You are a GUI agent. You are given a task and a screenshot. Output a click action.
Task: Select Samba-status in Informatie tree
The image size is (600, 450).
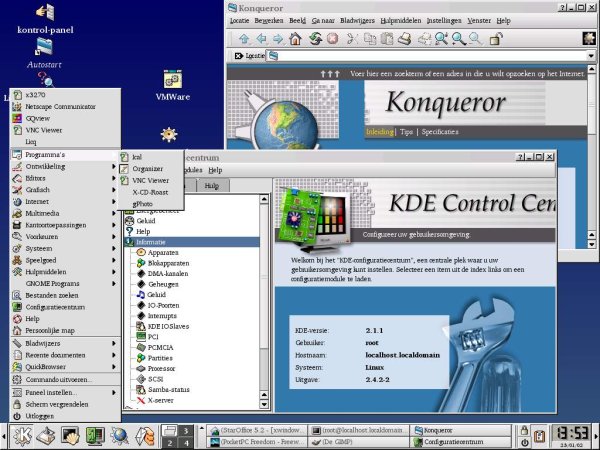[x=163, y=390]
